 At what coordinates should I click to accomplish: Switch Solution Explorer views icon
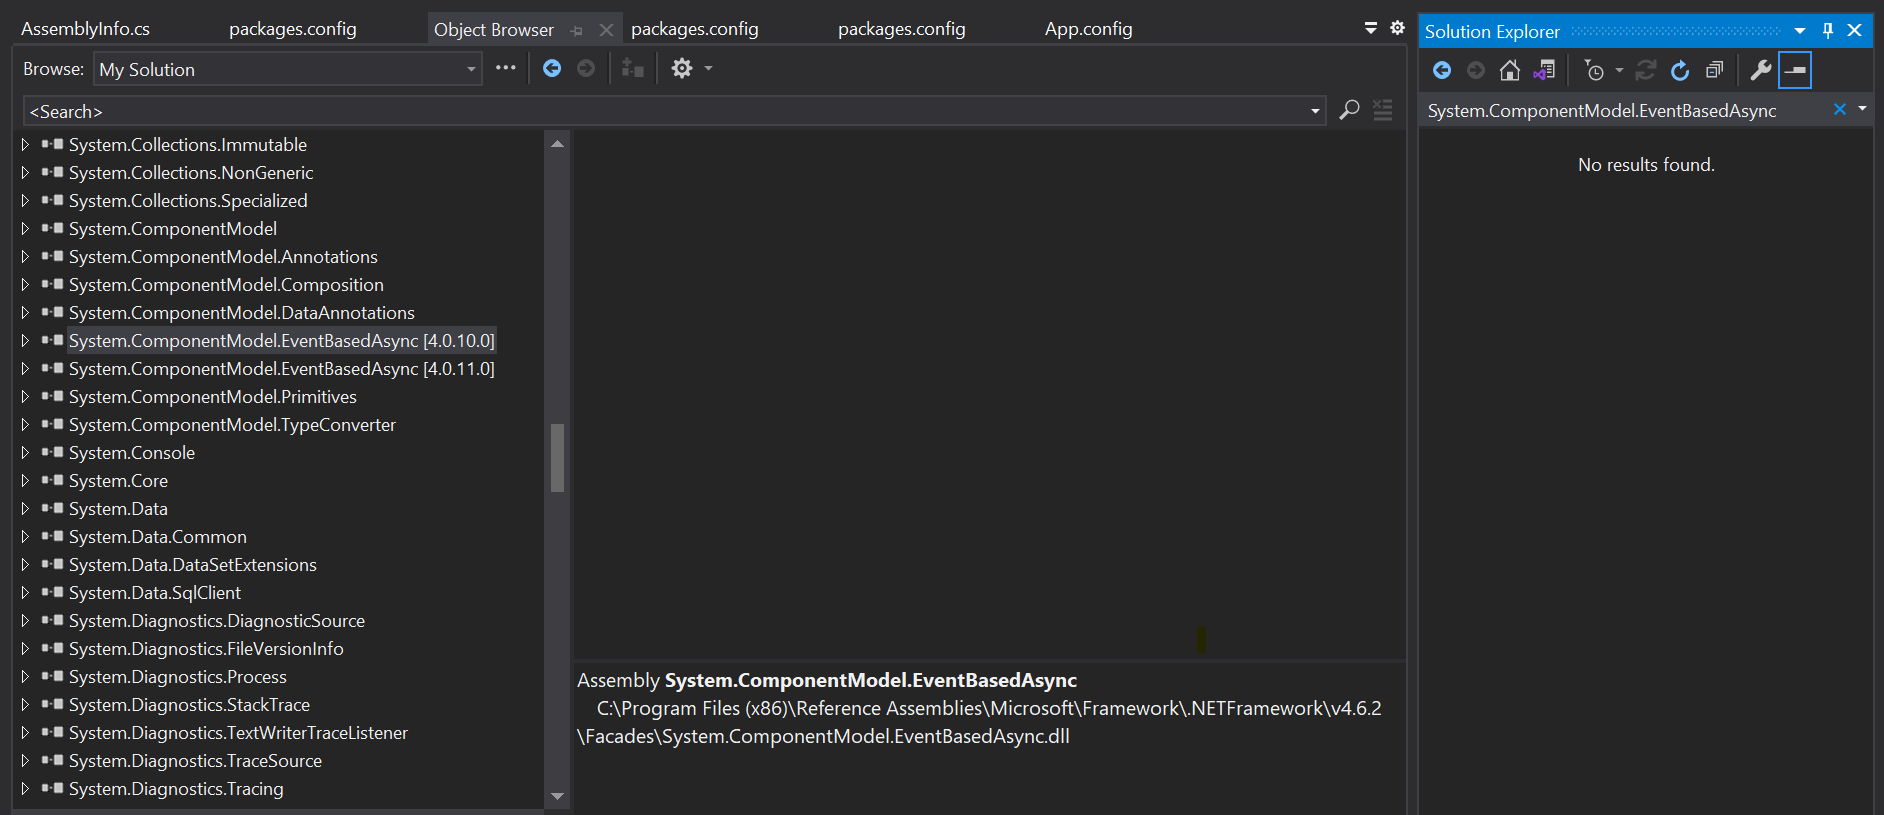click(x=1544, y=70)
